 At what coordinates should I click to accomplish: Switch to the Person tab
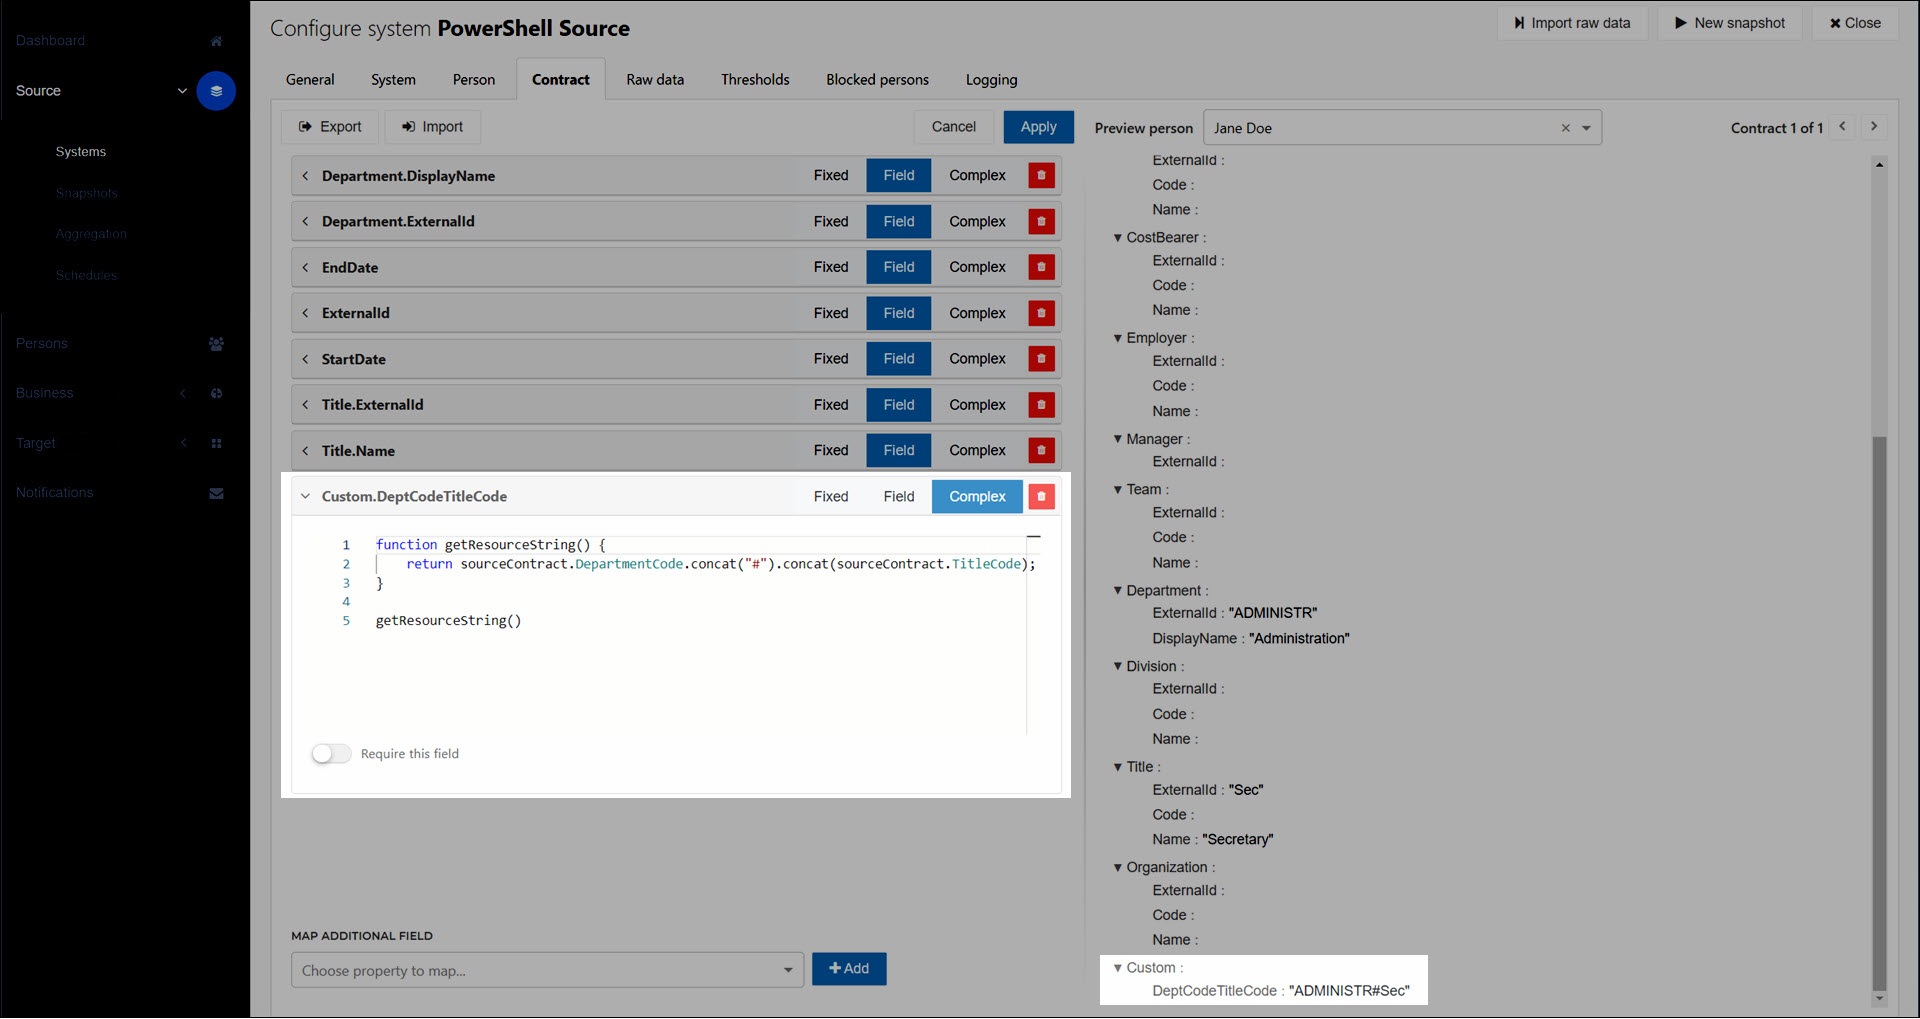(x=473, y=80)
